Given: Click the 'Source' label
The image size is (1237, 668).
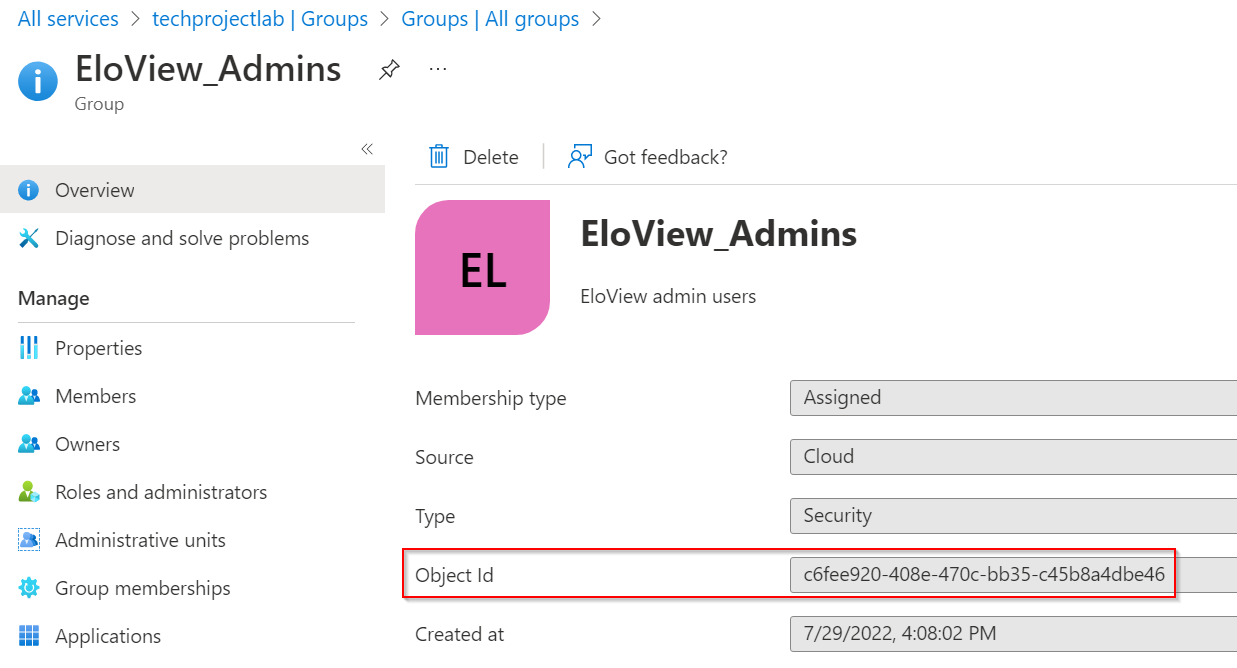Looking at the screenshot, I should [x=444, y=457].
